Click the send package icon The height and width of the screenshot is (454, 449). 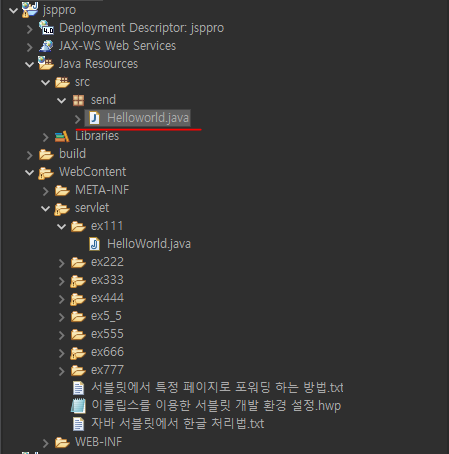click(x=78, y=100)
